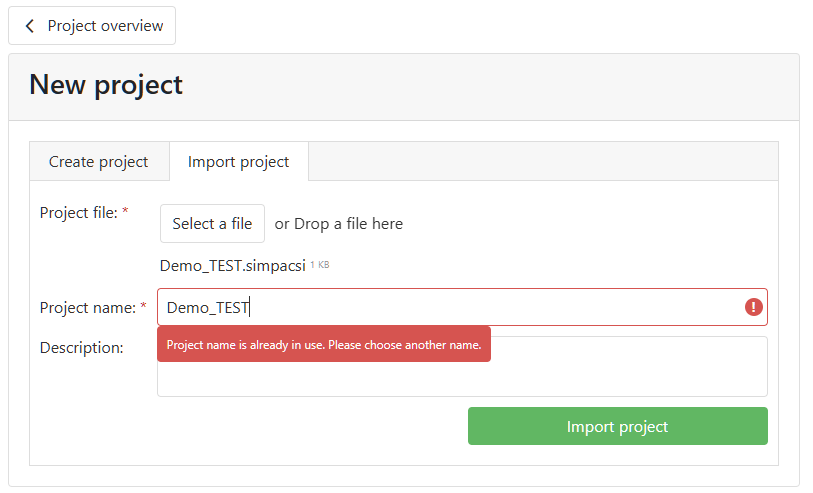This screenshot has width=813, height=493.
Task: Click the 'Description:' label
Action: pos(81,347)
